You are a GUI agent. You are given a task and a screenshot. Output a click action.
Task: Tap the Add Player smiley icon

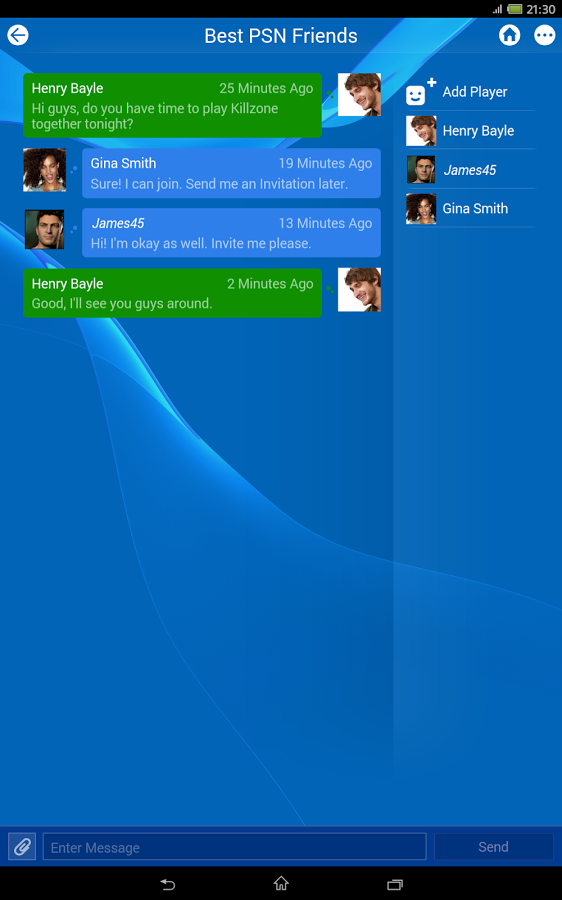coord(420,92)
